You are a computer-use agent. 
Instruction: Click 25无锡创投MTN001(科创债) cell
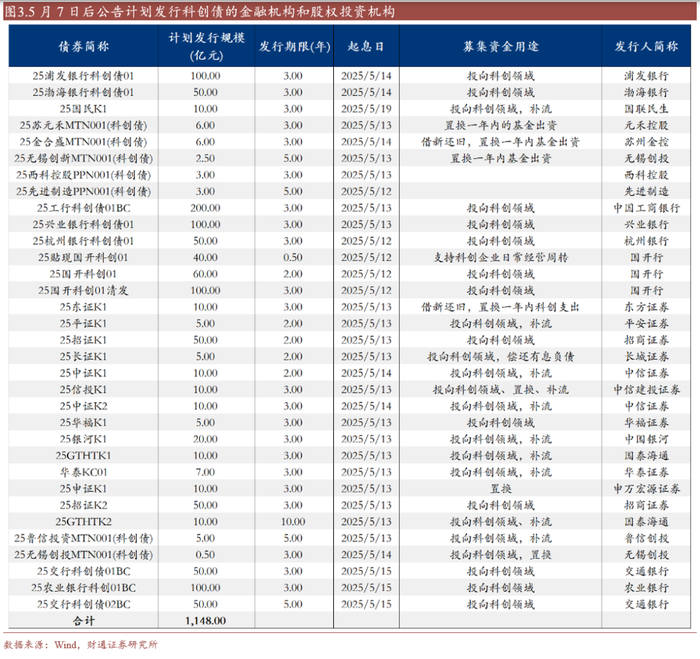(83, 555)
